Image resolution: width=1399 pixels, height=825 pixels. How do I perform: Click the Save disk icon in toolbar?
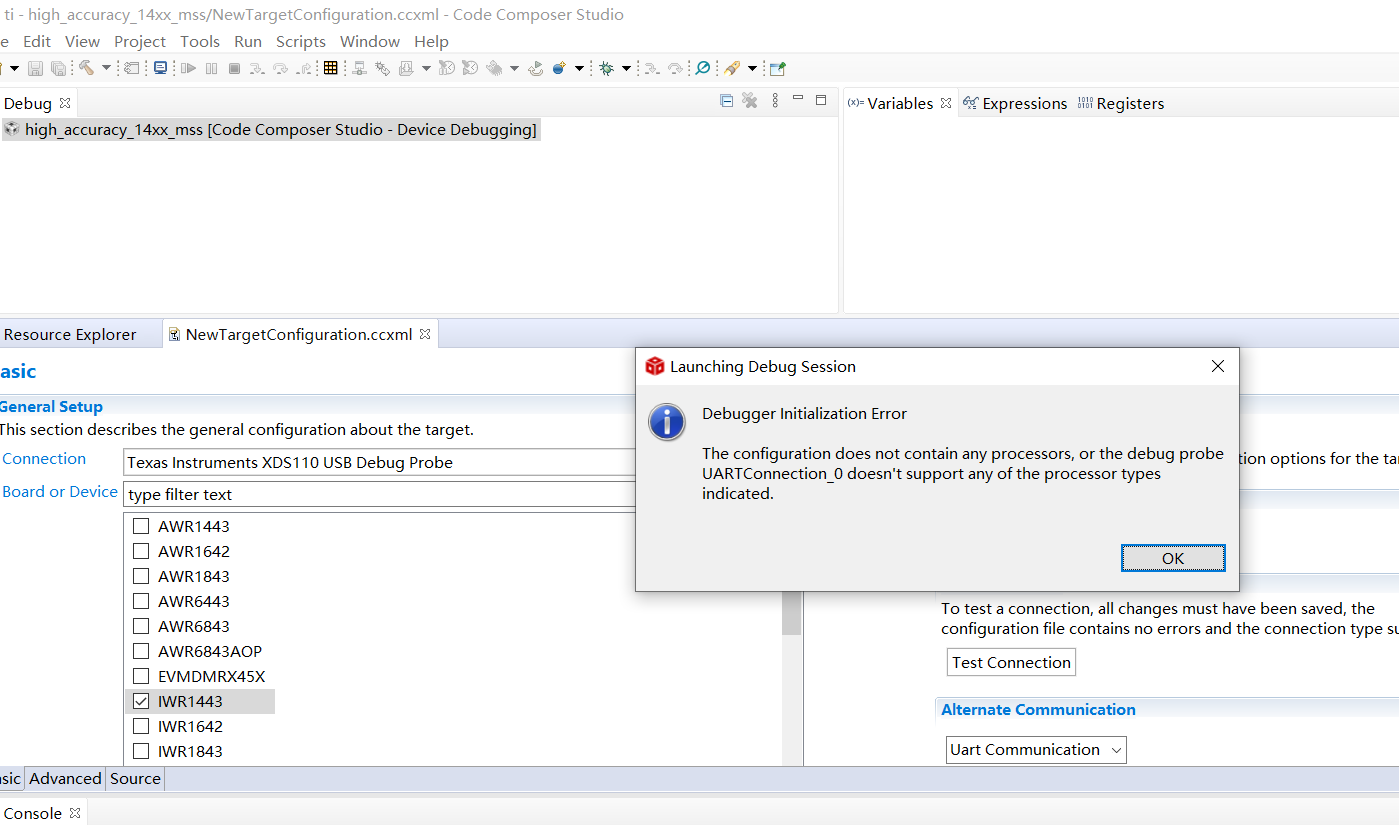35,68
